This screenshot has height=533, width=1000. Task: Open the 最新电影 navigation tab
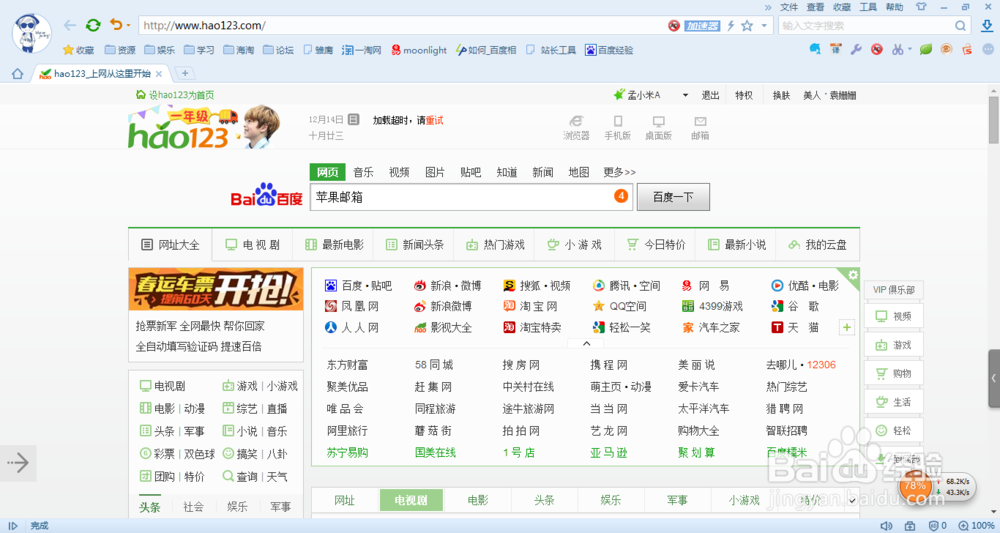(334, 245)
